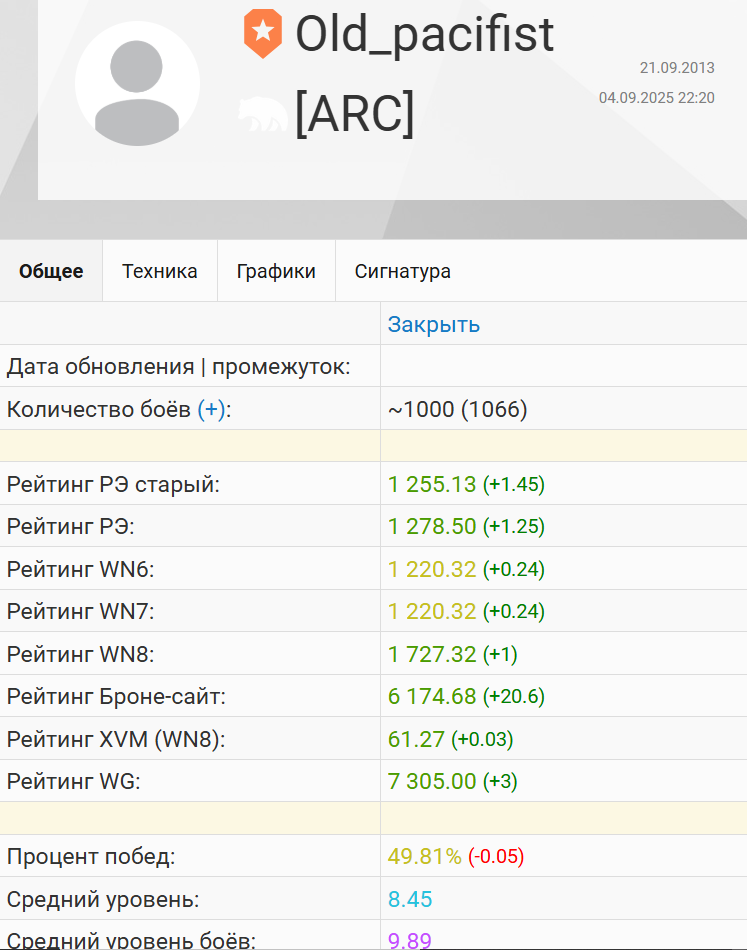Click the Рейтинг WN8: row label

point(81,654)
